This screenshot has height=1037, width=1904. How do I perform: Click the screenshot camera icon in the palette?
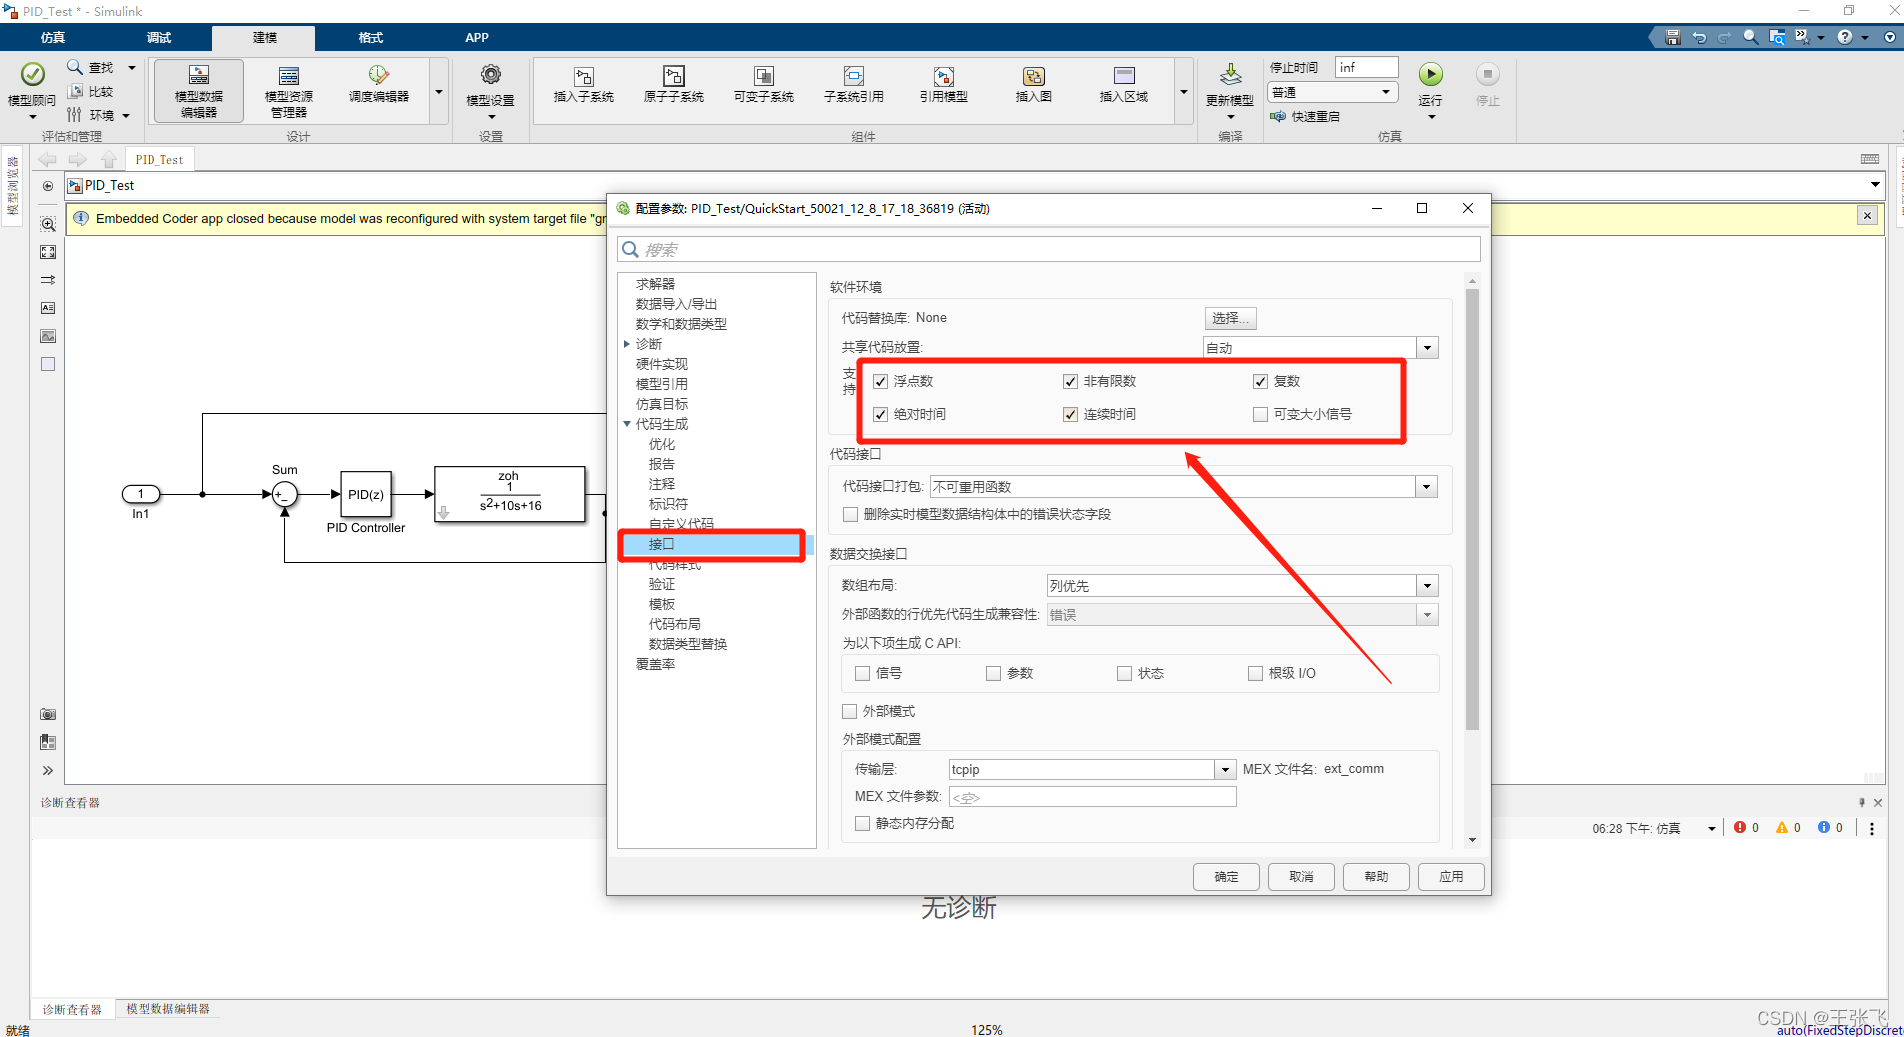(x=48, y=714)
